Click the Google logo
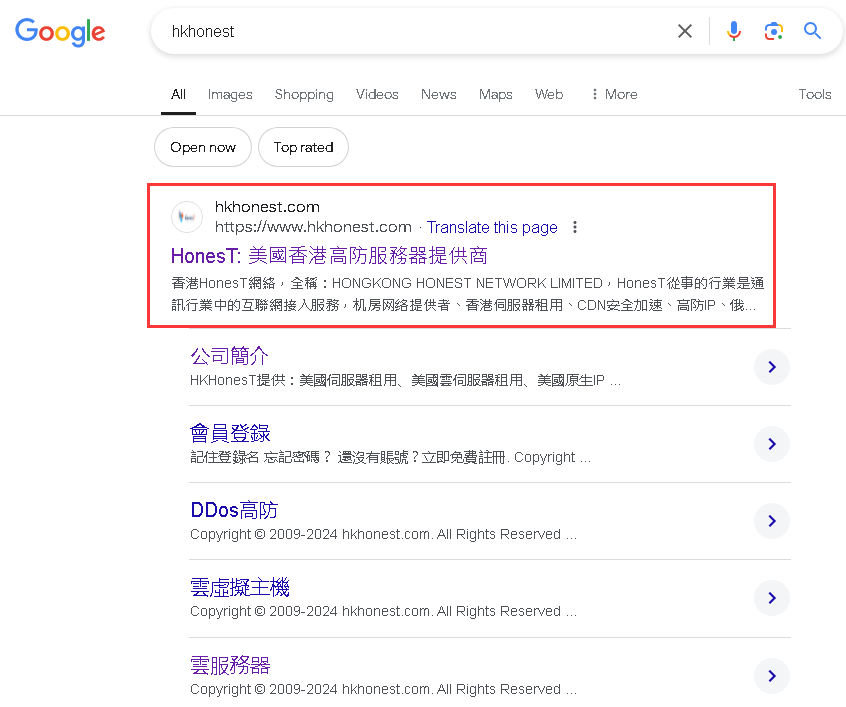 (x=60, y=32)
